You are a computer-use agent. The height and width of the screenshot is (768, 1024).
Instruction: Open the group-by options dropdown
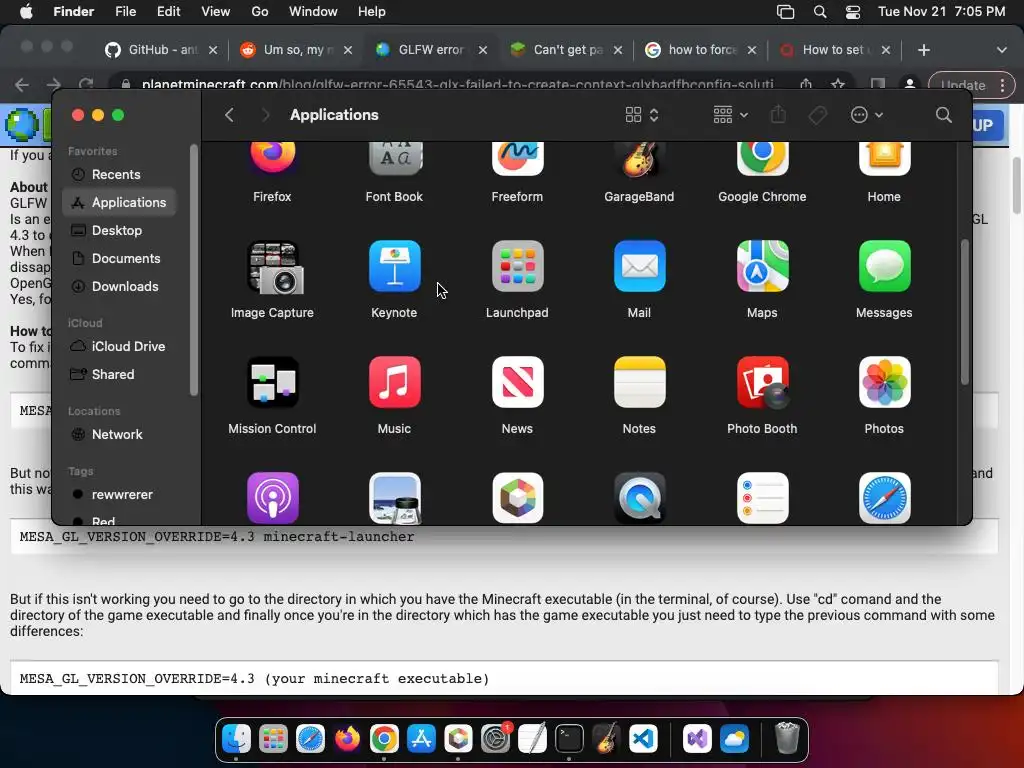click(730, 115)
